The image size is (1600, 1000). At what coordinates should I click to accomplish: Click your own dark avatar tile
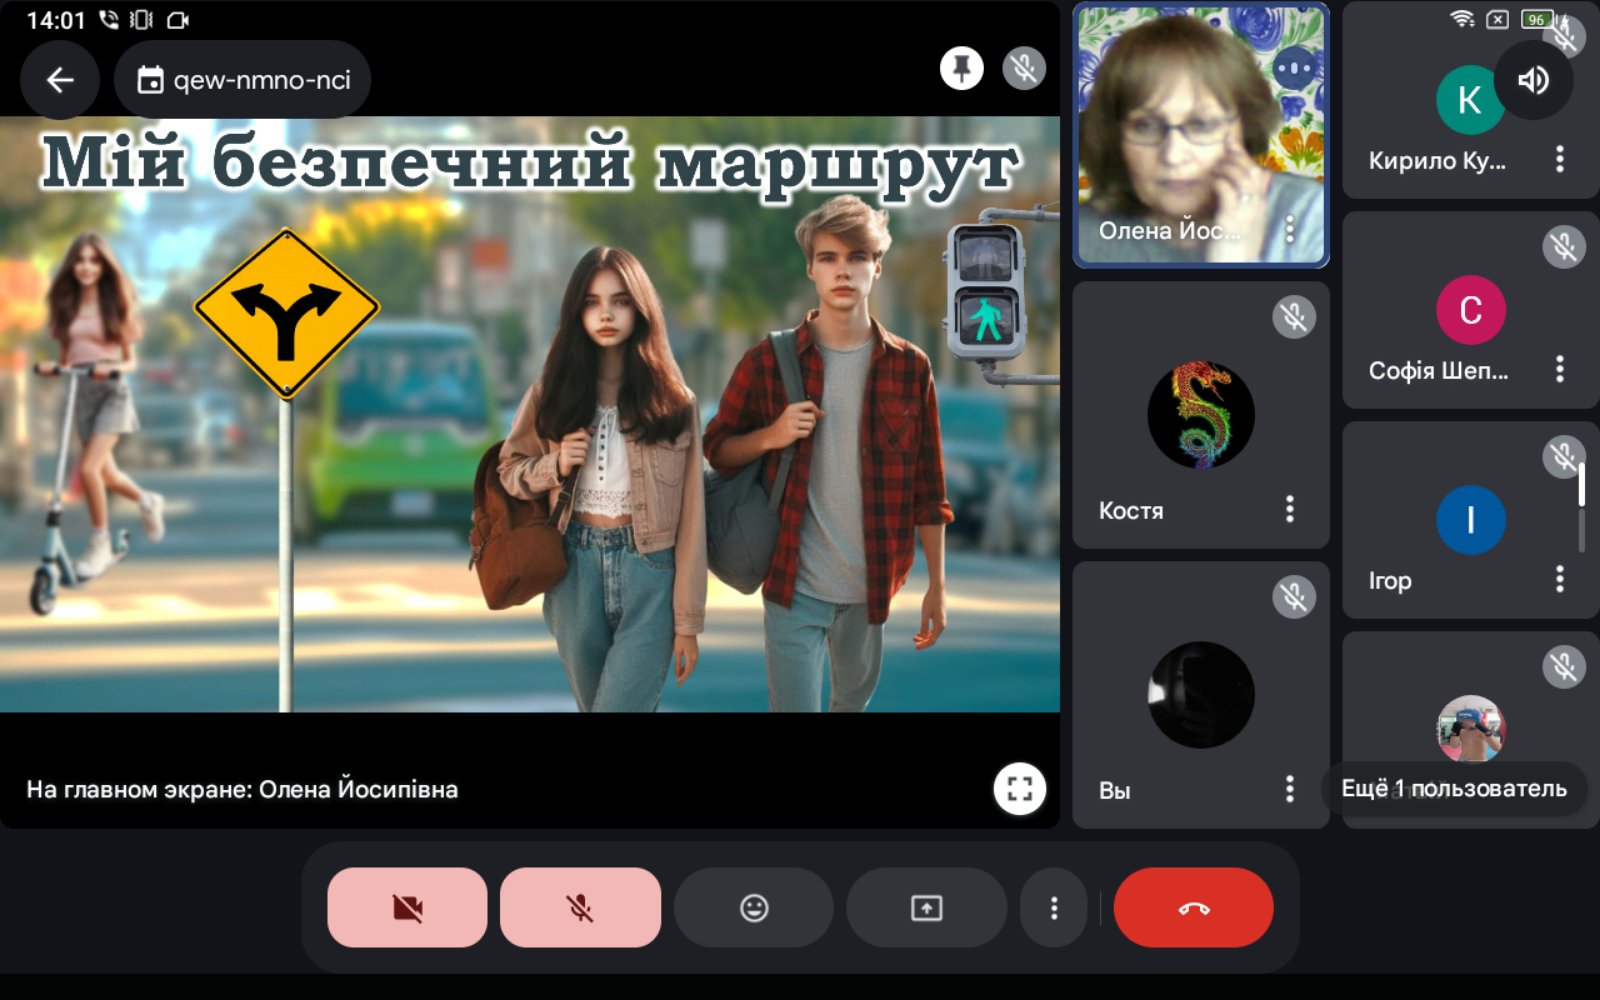1201,695
